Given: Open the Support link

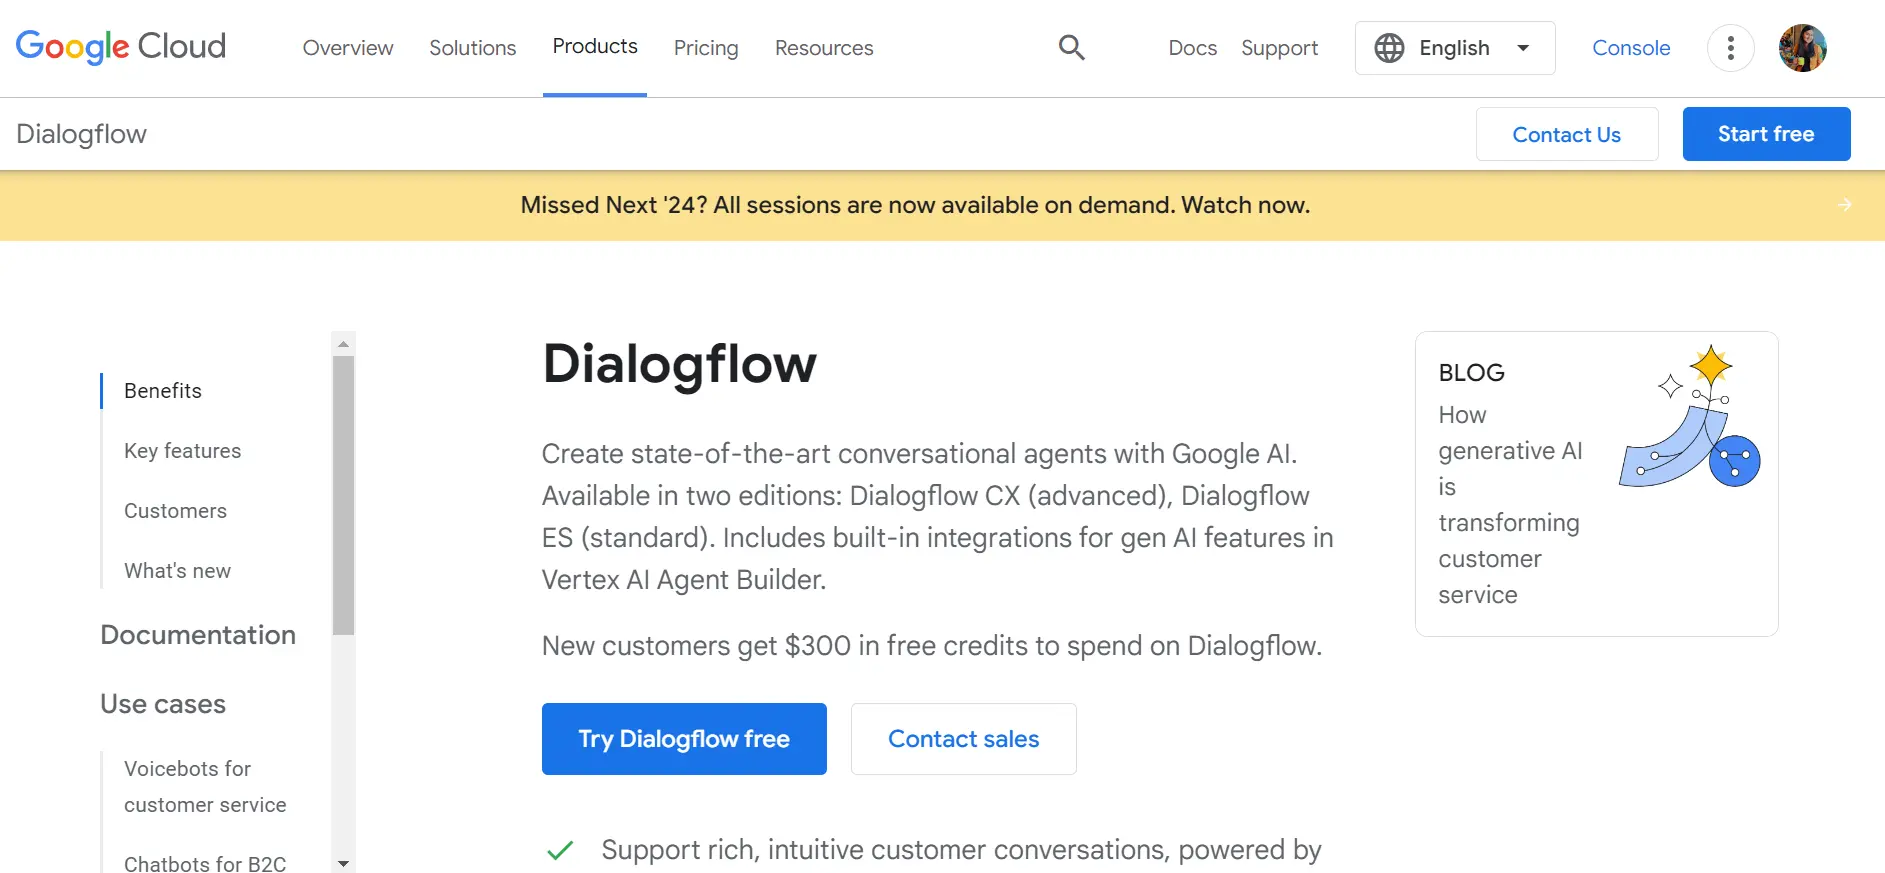Looking at the screenshot, I should pos(1279,48).
